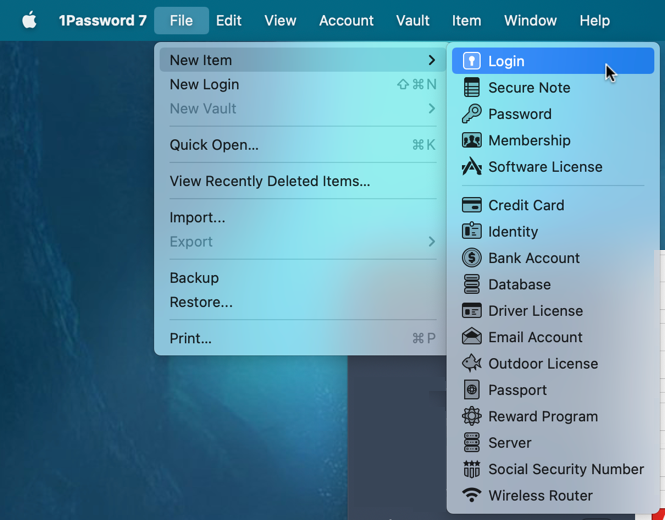Viewport: 665px width, 520px height.
Task: Click the Server rack icon
Action: pos(471,442)
